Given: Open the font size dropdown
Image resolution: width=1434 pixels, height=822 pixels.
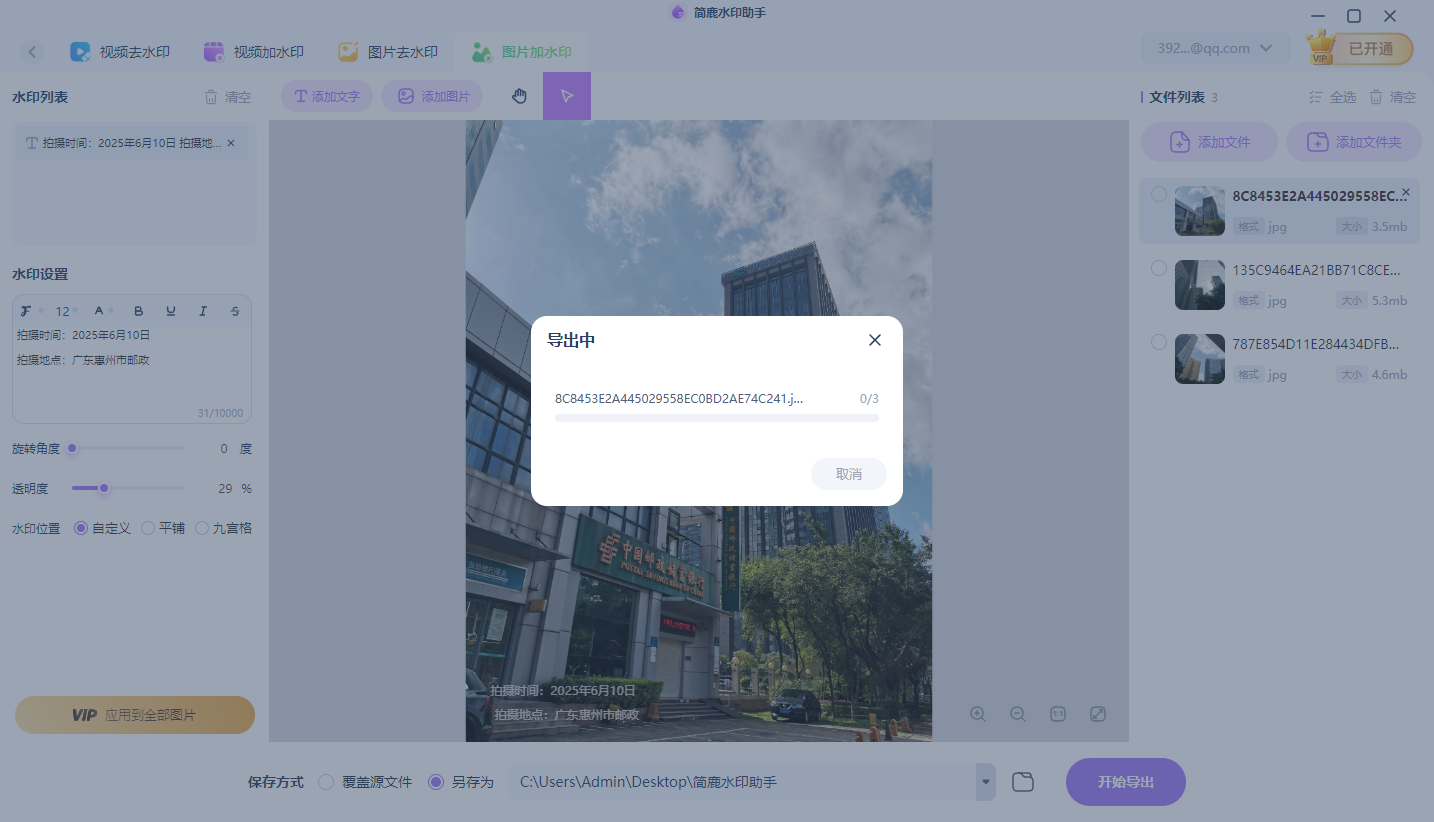Looking at the screenshot, I should 65,311.
